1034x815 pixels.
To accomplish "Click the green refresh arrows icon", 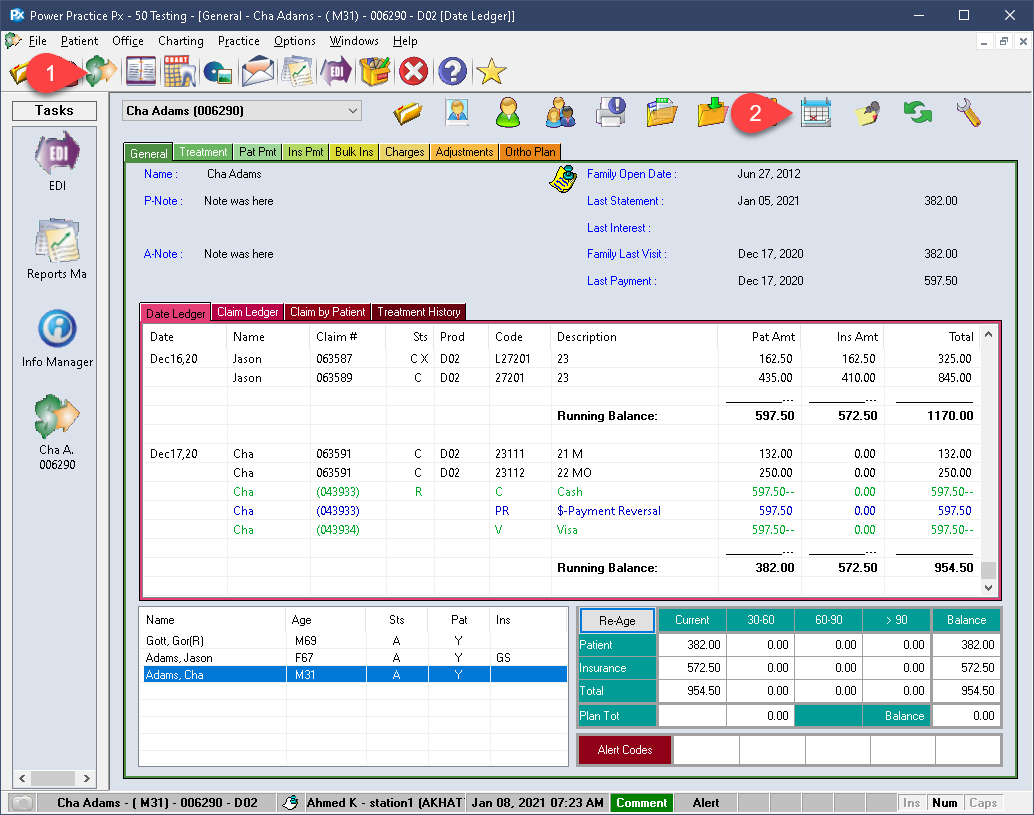I will coord(918,112).
